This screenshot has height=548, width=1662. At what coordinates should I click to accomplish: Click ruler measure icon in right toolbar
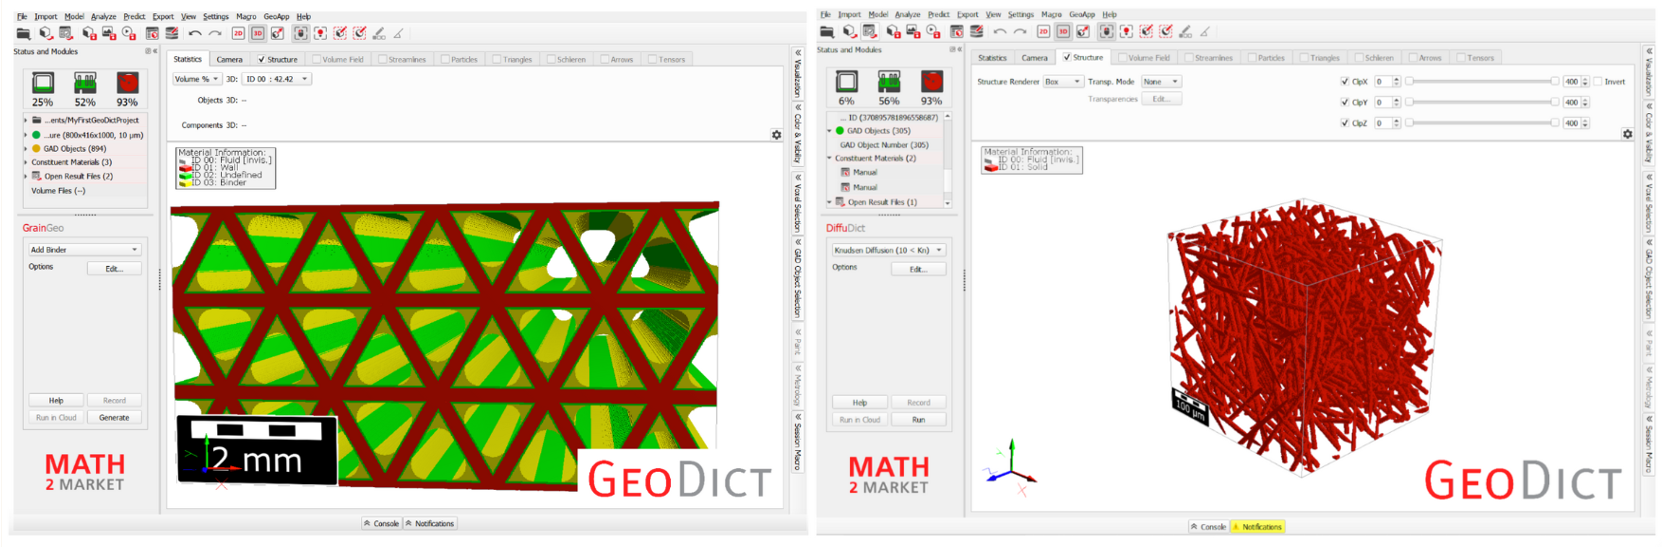tap(1204, 32)
